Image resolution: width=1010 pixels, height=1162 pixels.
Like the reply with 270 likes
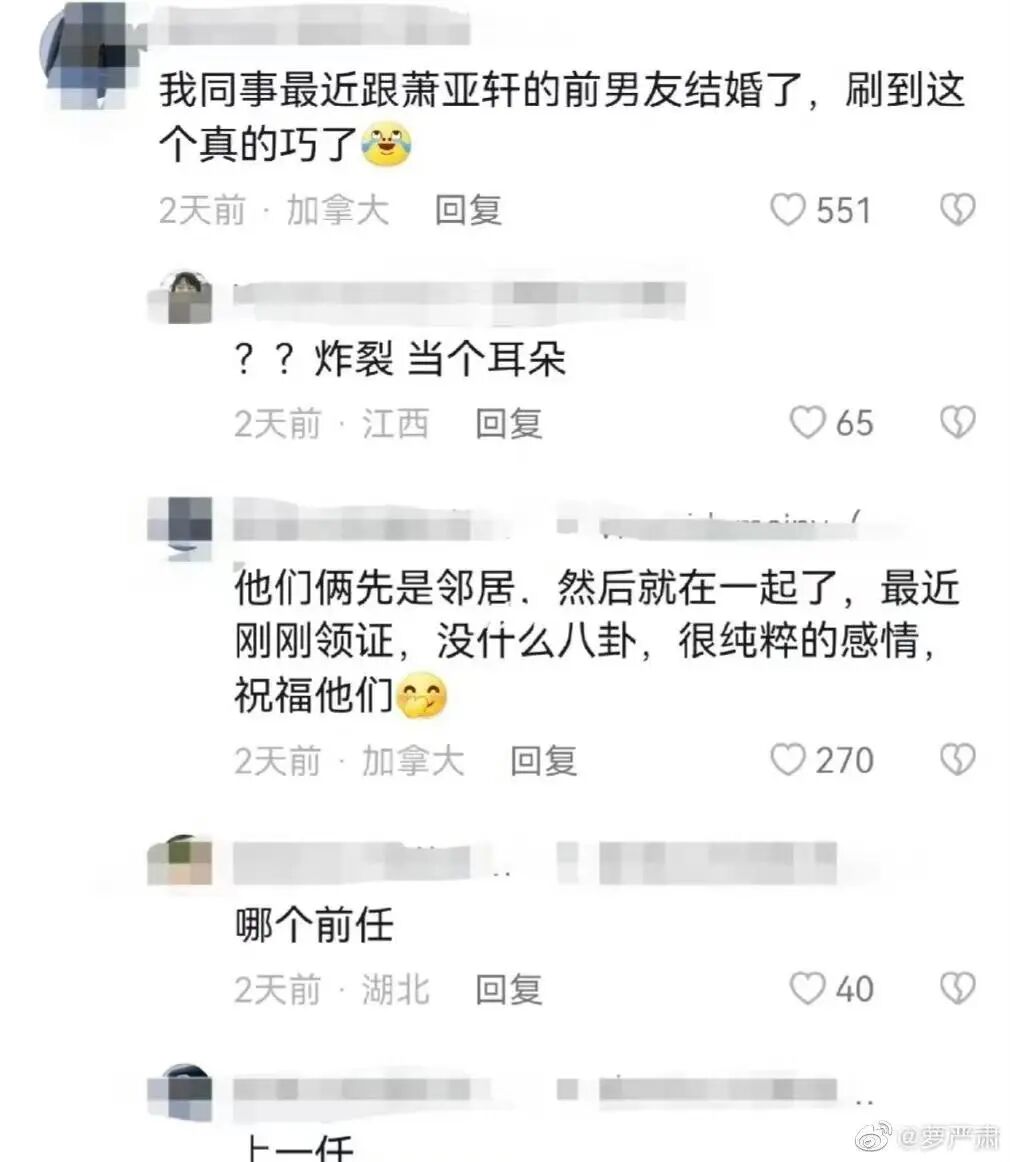(788, 760)
